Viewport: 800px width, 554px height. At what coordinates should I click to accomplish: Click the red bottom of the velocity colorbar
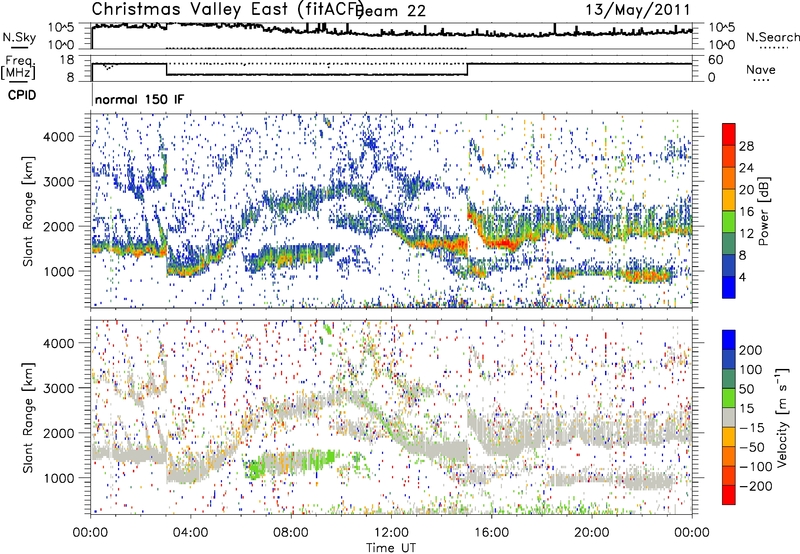(729, 495)
